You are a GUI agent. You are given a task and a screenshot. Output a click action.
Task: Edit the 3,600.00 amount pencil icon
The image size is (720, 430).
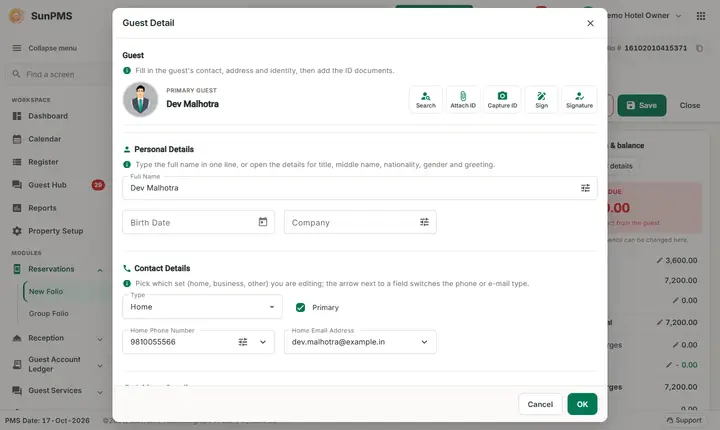[x=659, y=260]
